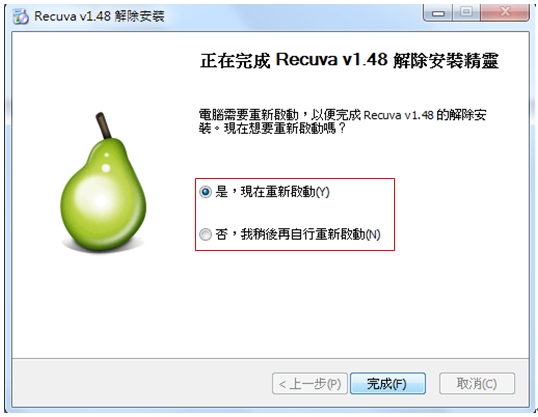Click the empty space between the two radio options
Screen dimensions: 538x417
pyautogui.click(x=295, y=213)
